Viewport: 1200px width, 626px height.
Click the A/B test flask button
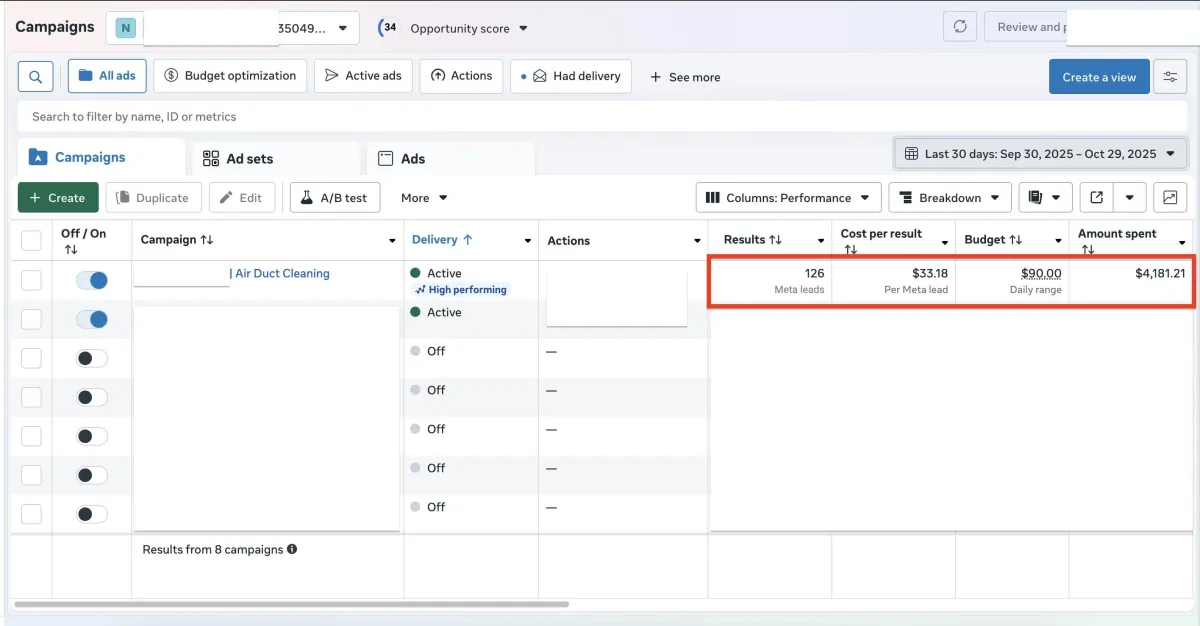click(335, 198)
